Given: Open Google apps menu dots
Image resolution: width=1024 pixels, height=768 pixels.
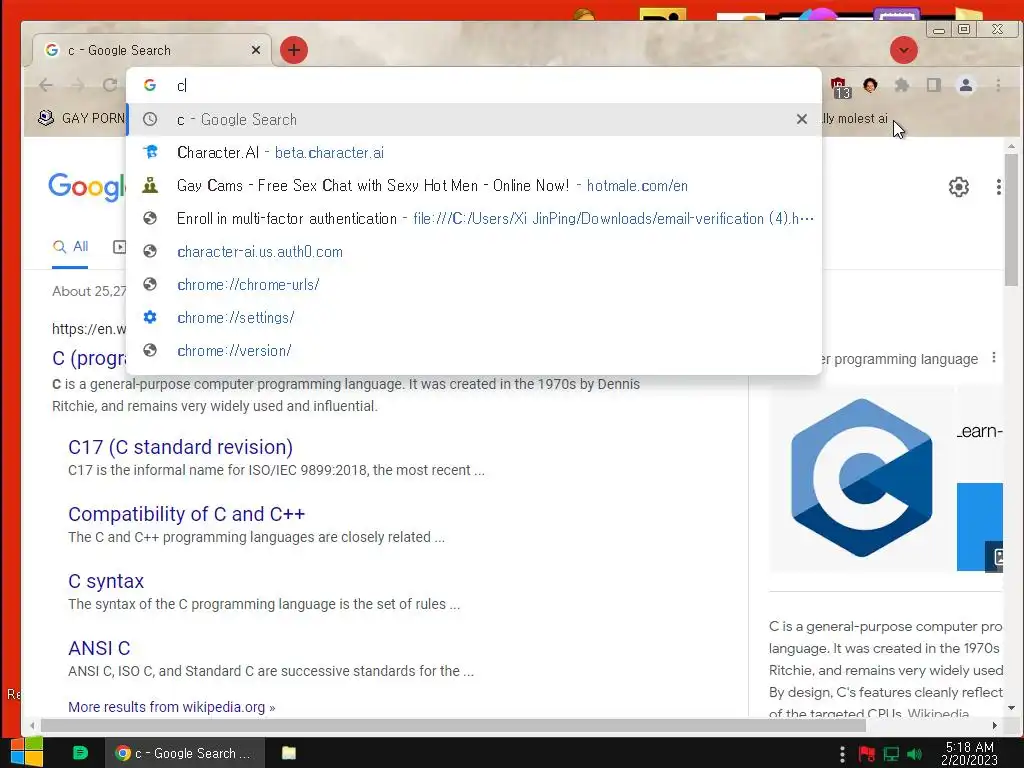Looking at the screenshot, I should click(x=999, y=187).
